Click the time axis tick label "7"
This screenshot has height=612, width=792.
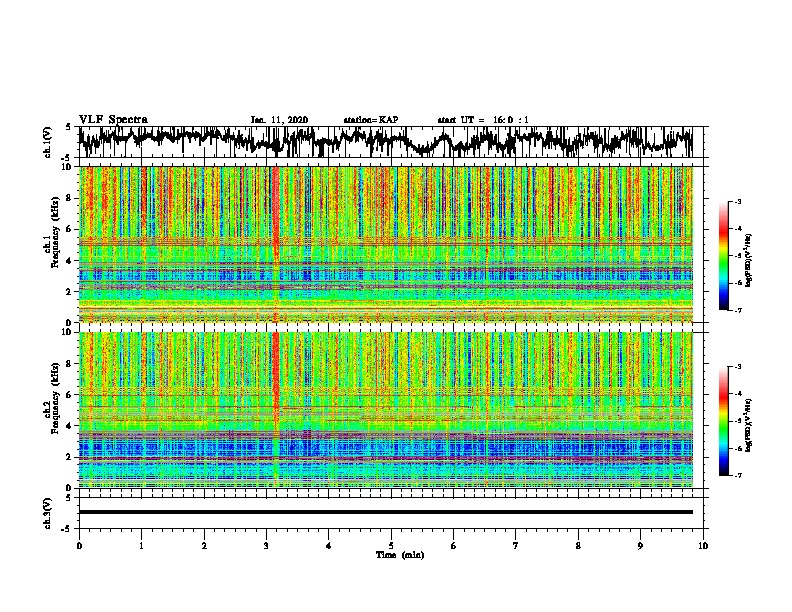516,546
